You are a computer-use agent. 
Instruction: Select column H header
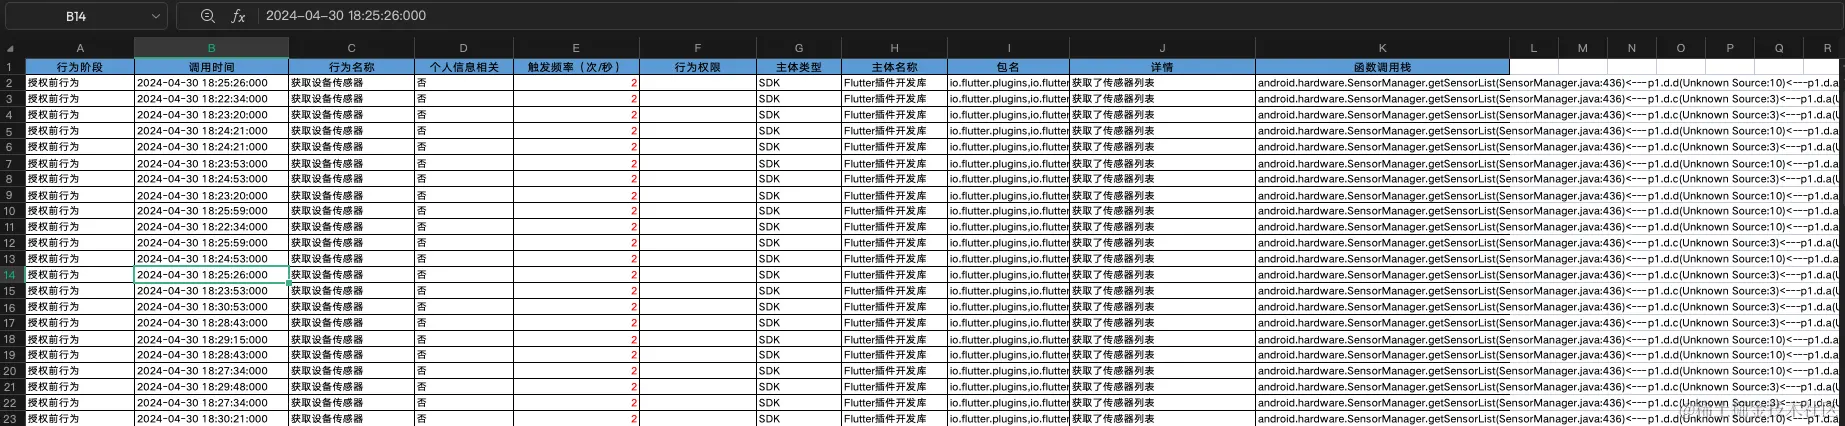(x=894, y=48)
